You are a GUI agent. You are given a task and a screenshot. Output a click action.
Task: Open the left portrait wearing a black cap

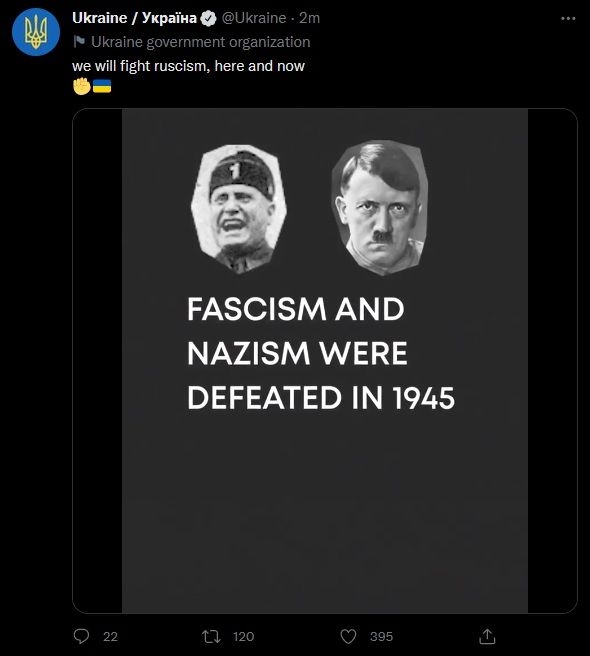239,209
